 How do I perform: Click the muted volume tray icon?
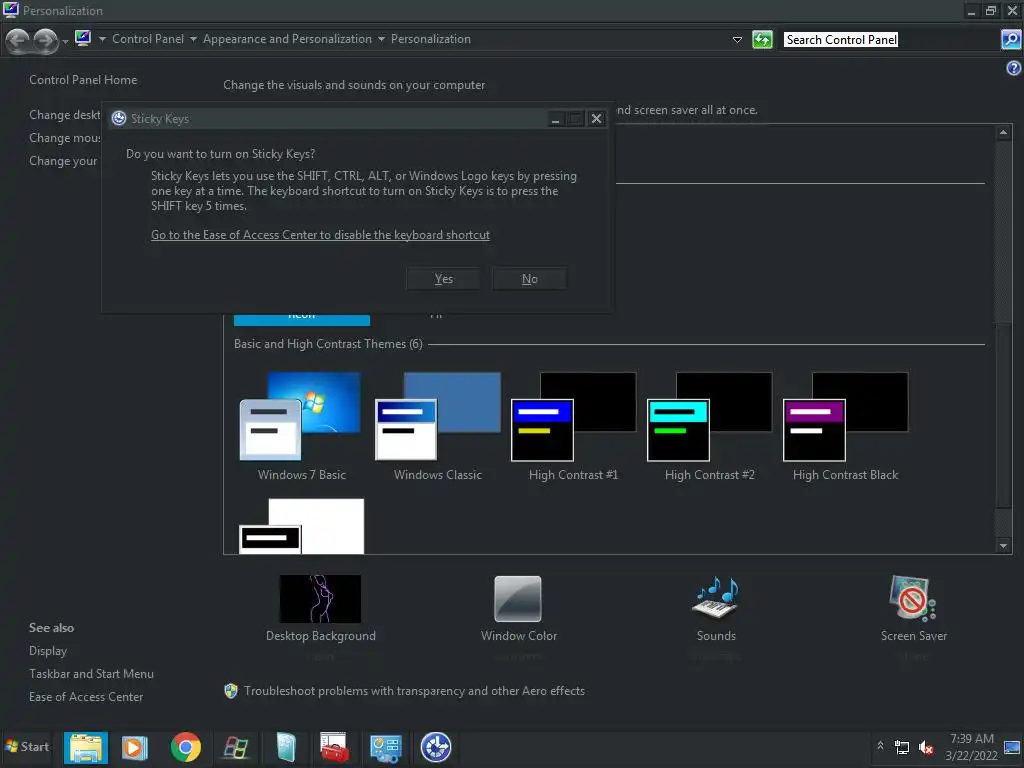tap(926, 748)
